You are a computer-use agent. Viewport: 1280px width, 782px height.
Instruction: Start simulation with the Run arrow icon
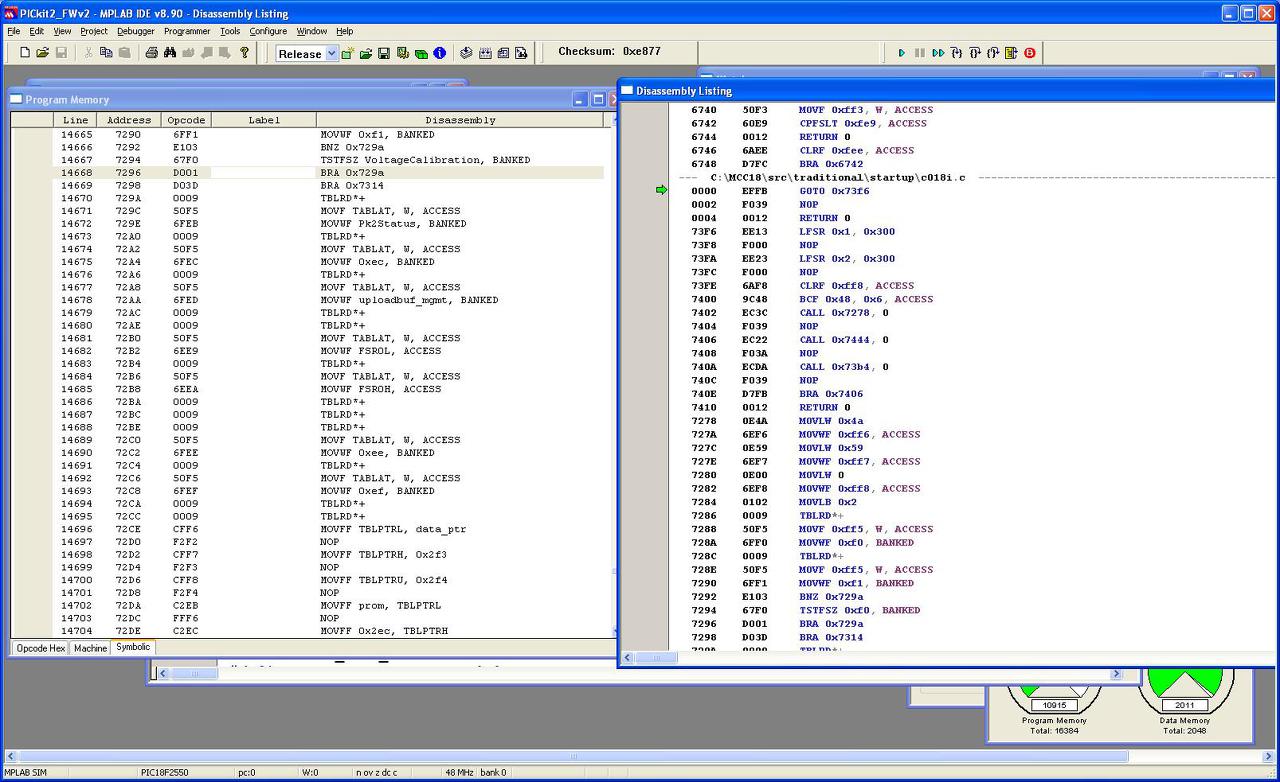tap(901, 53)
